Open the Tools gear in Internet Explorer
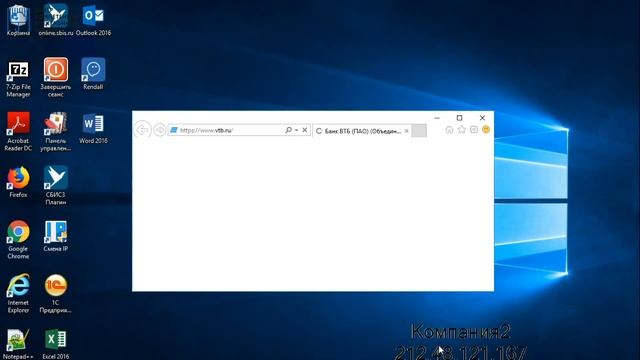640x360 pixels. [473, 129]
